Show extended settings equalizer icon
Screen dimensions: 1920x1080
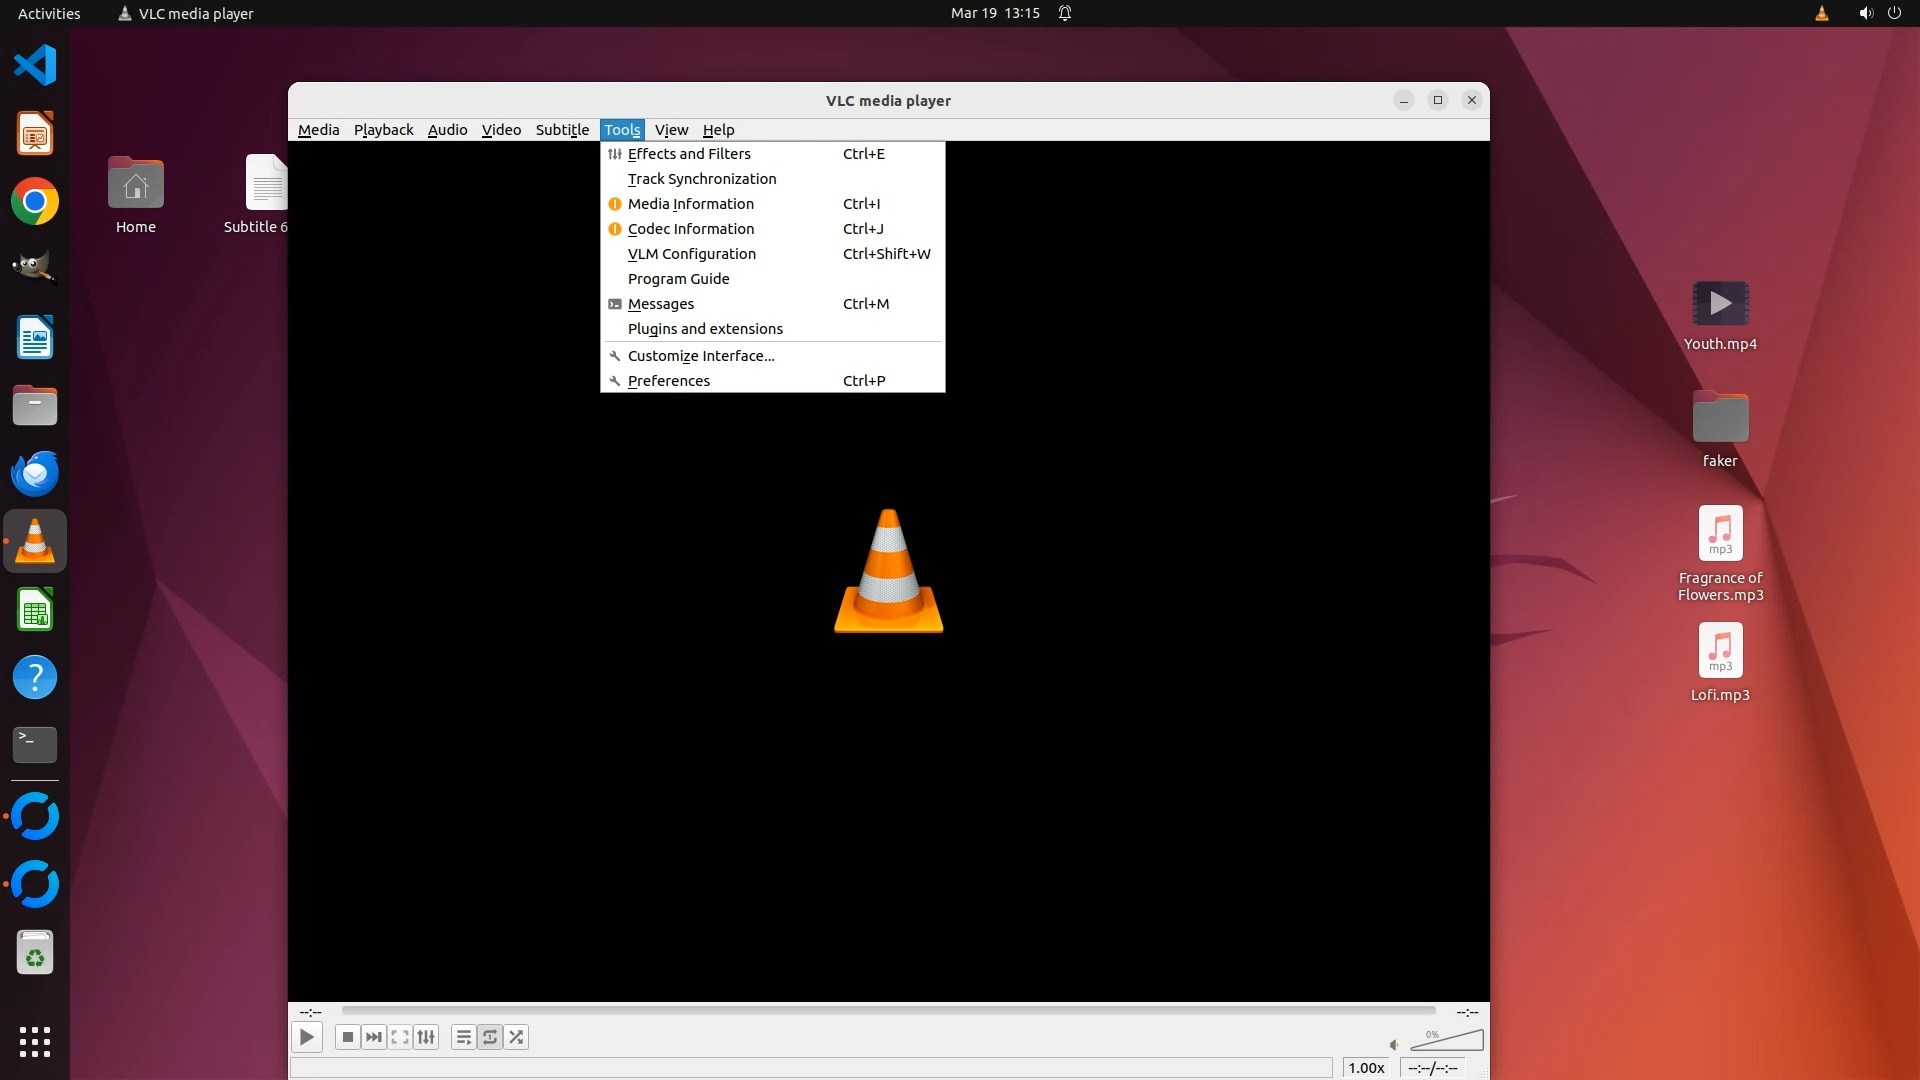(x=426, y=1037)
